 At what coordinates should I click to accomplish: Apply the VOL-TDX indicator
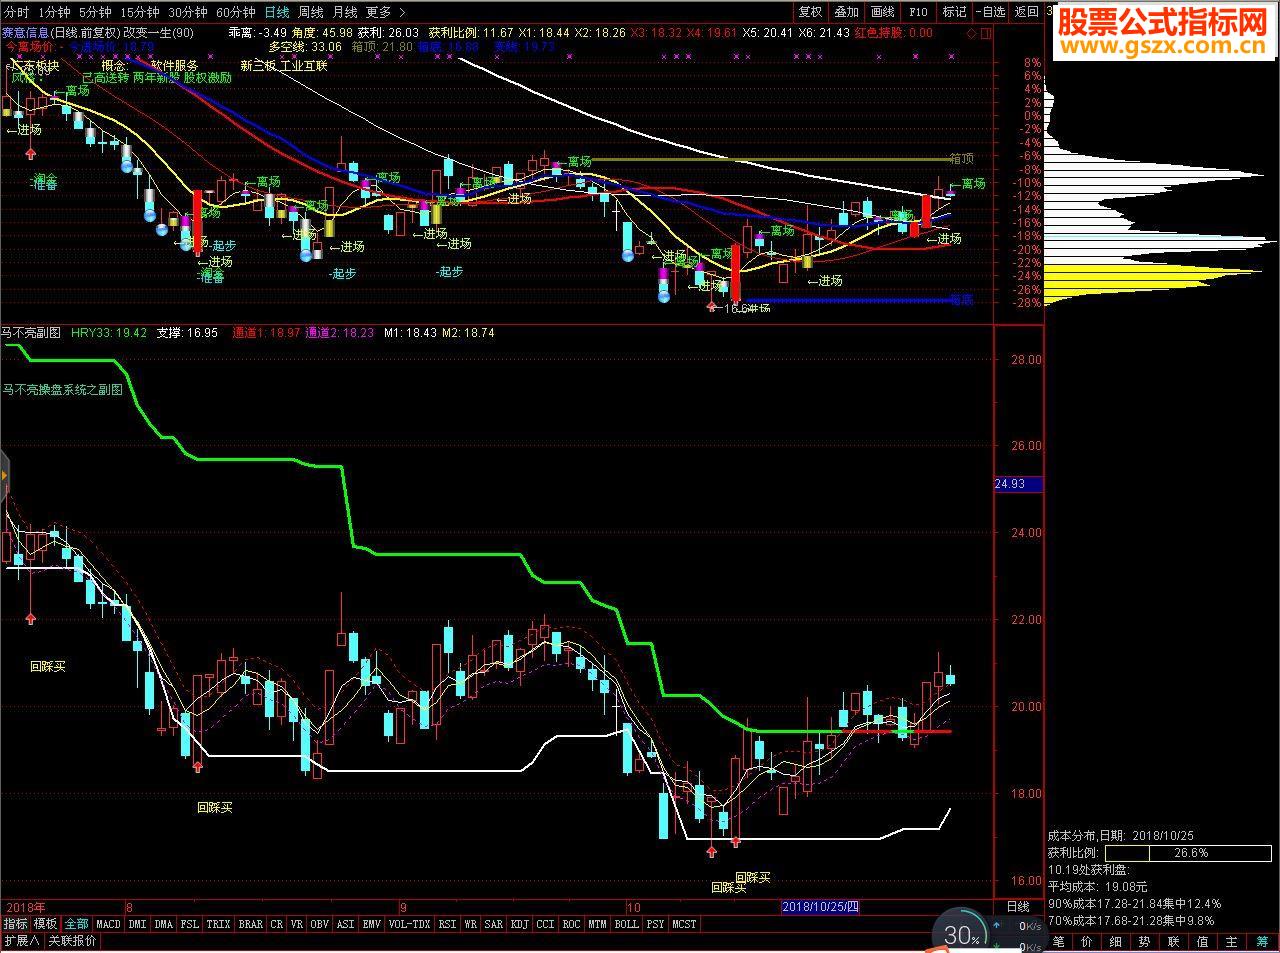(410, 924)
